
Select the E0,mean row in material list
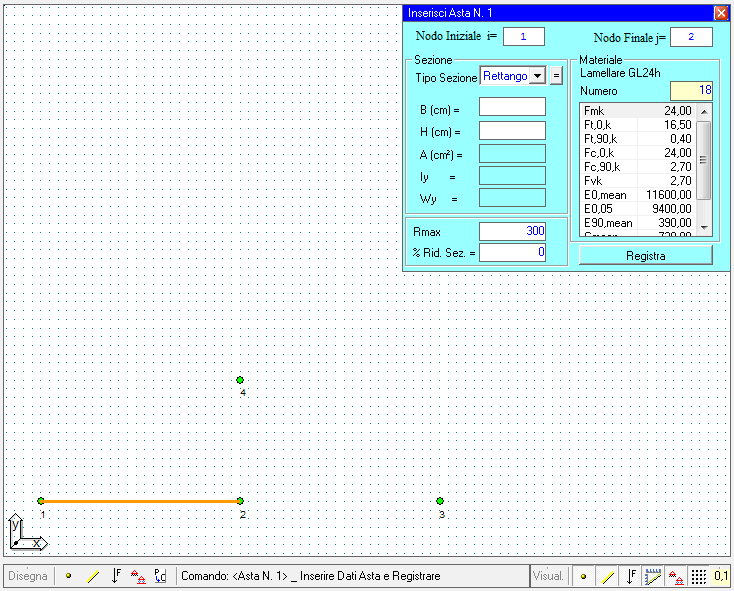point(638,195)
